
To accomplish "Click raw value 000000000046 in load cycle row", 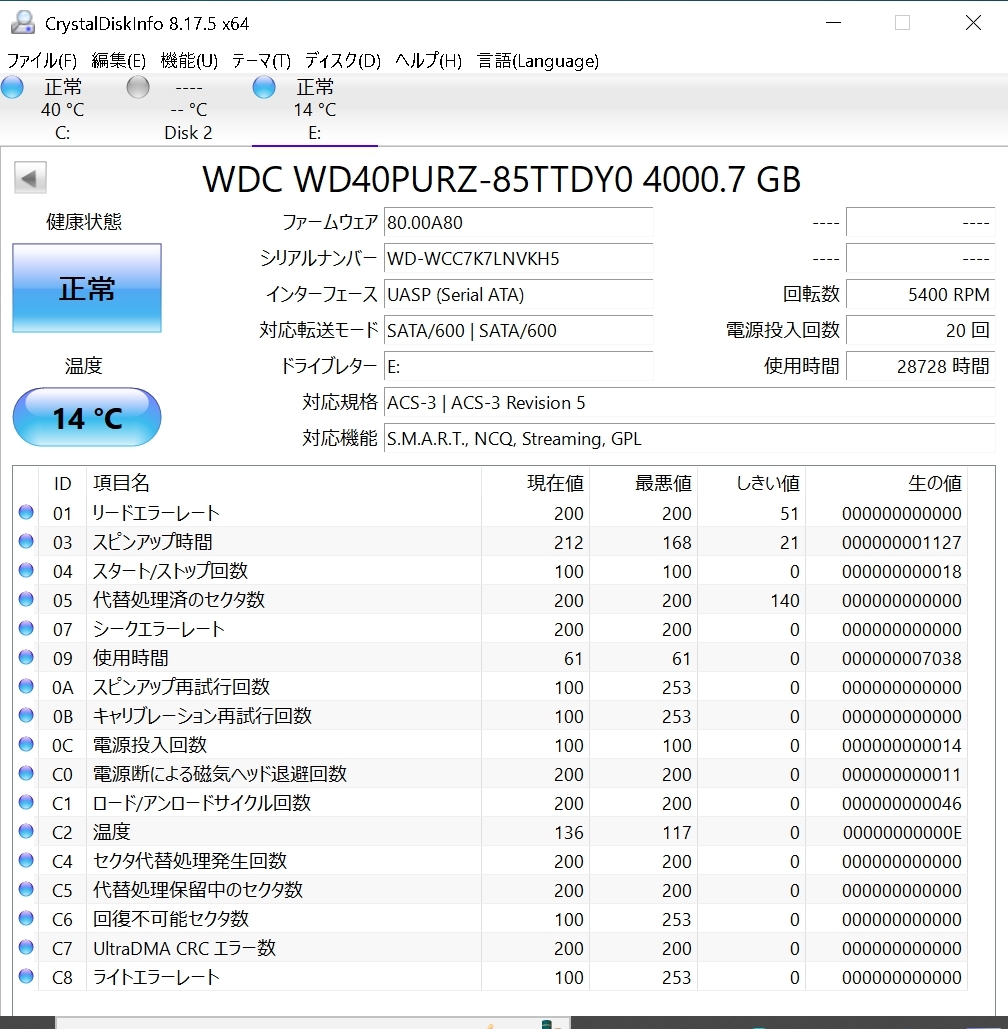I will click(902, 803).
